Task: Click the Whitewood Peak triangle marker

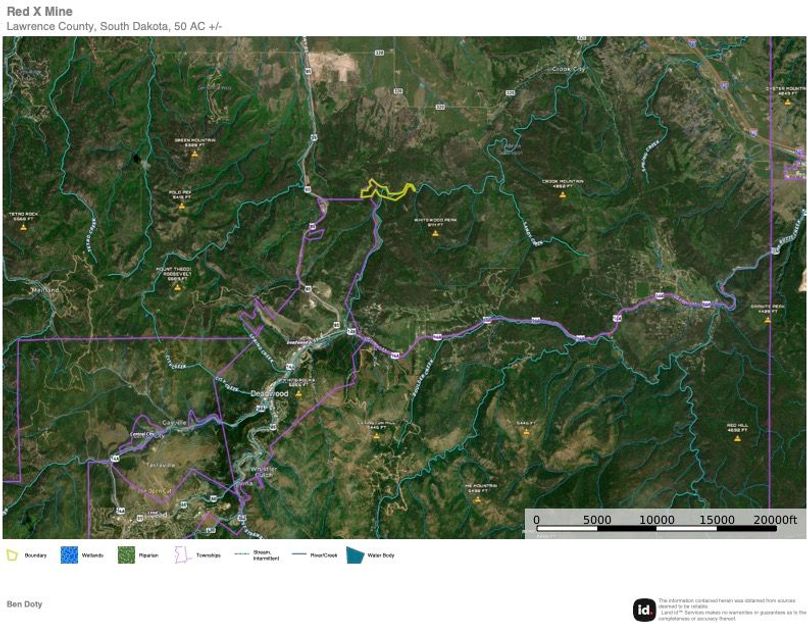Action: (435, 233)
